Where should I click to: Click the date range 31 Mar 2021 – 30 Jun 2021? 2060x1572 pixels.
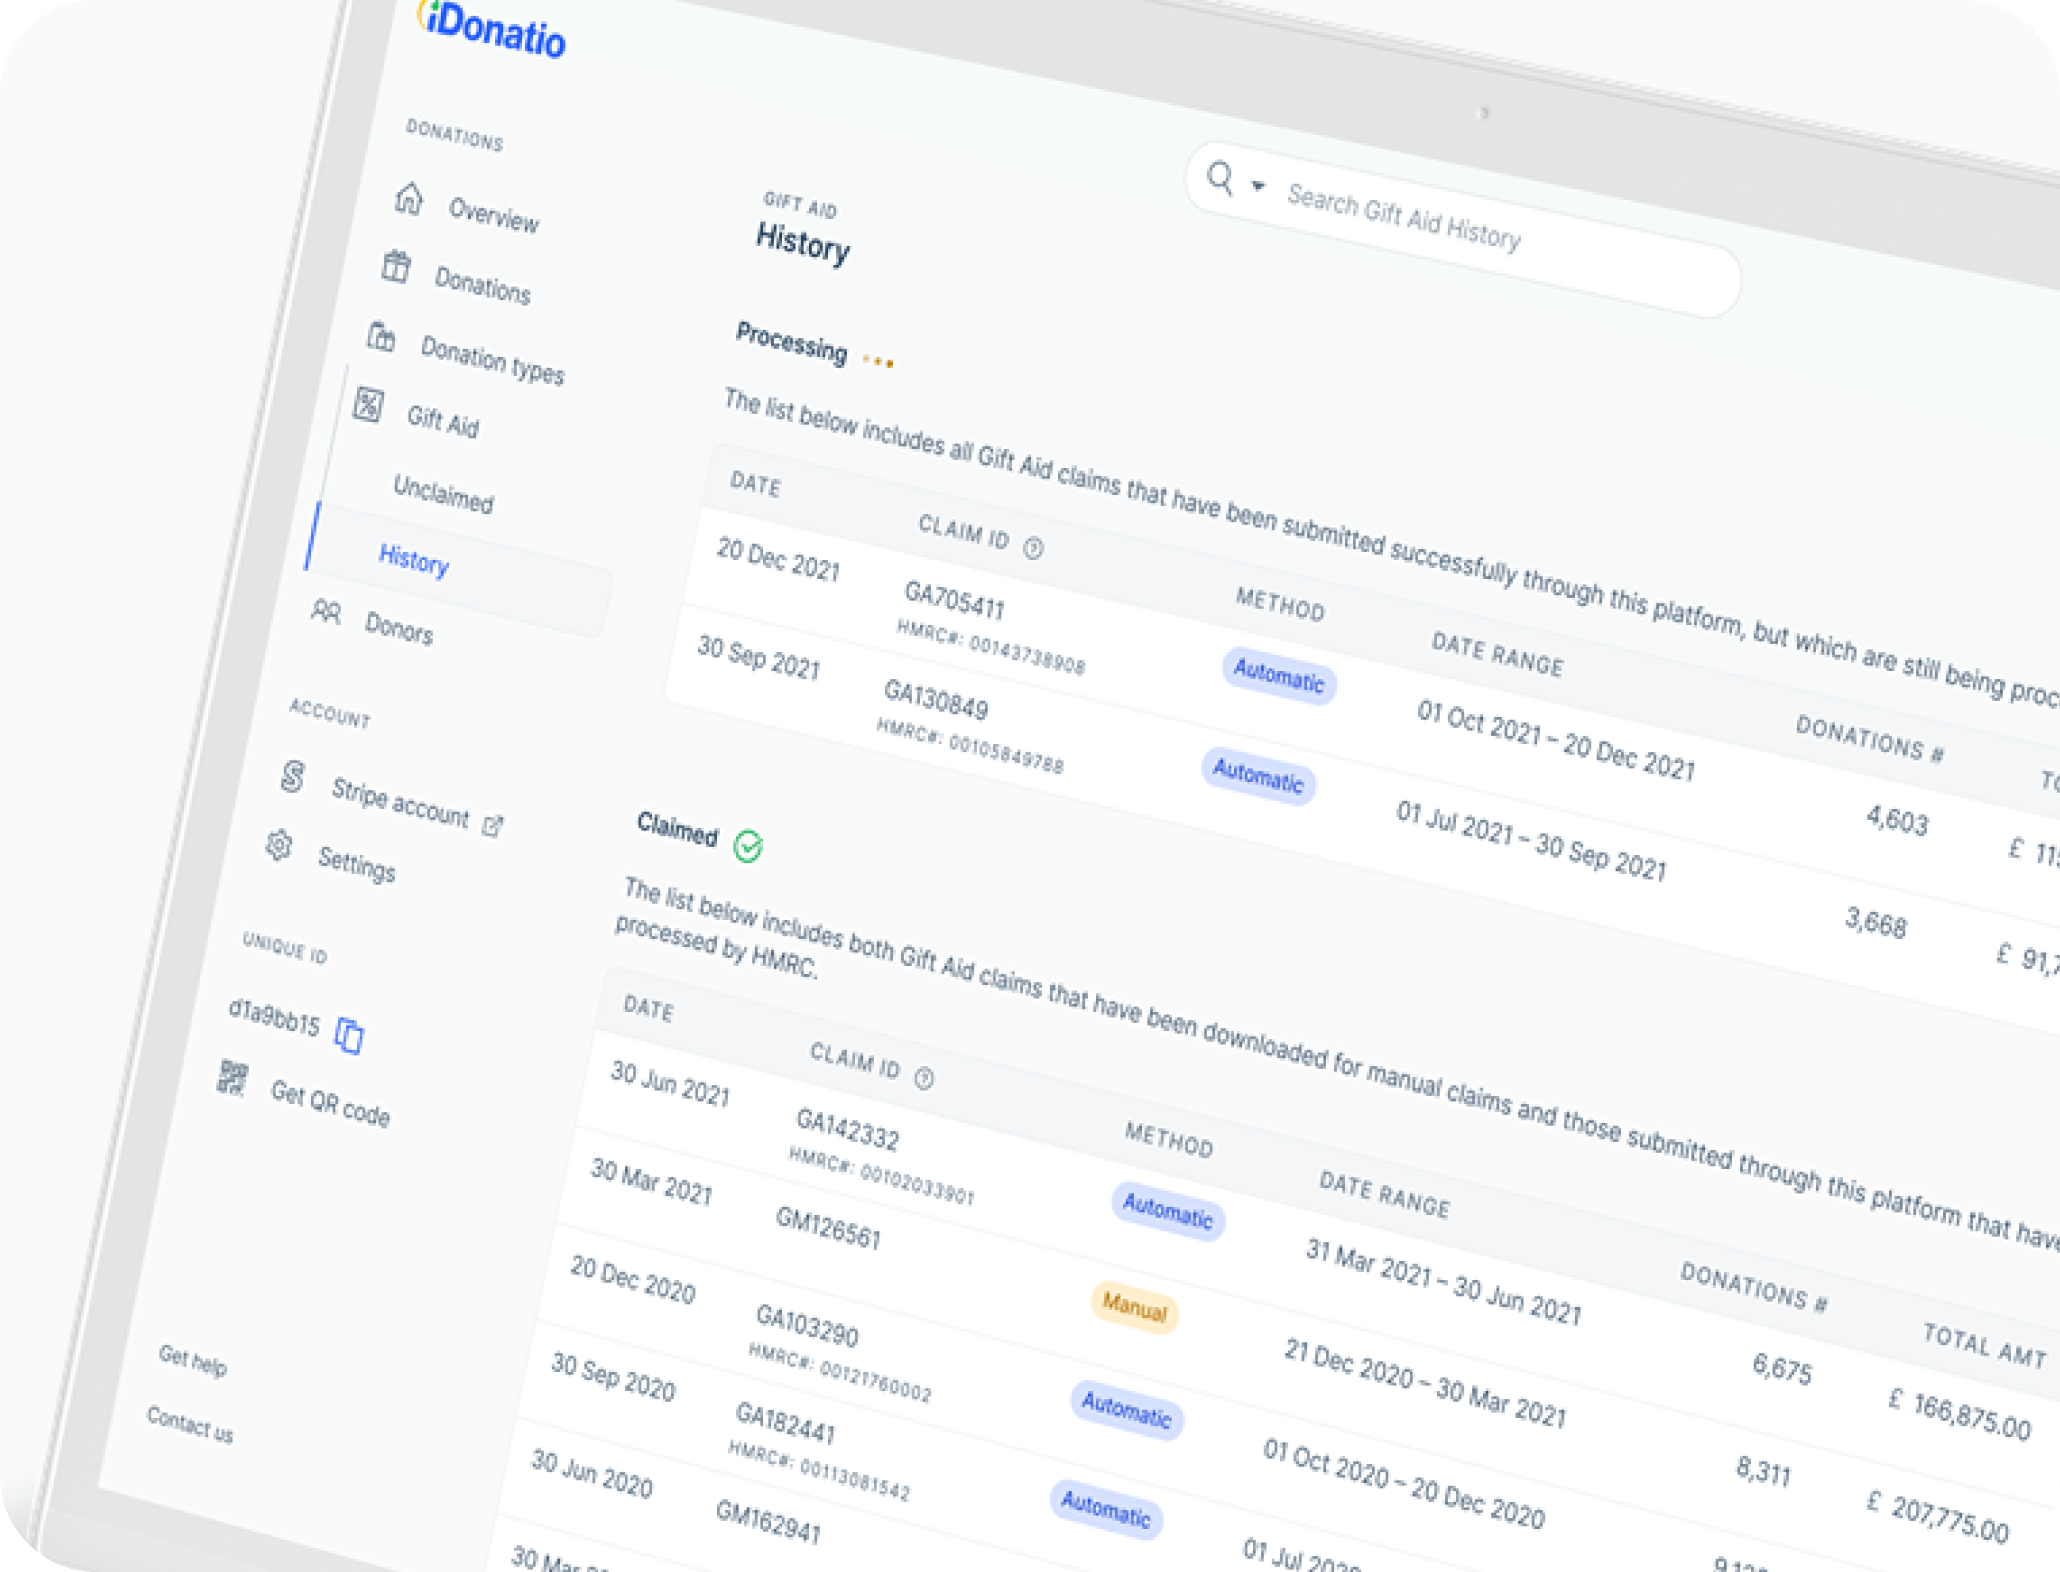coord(1443,1281)
